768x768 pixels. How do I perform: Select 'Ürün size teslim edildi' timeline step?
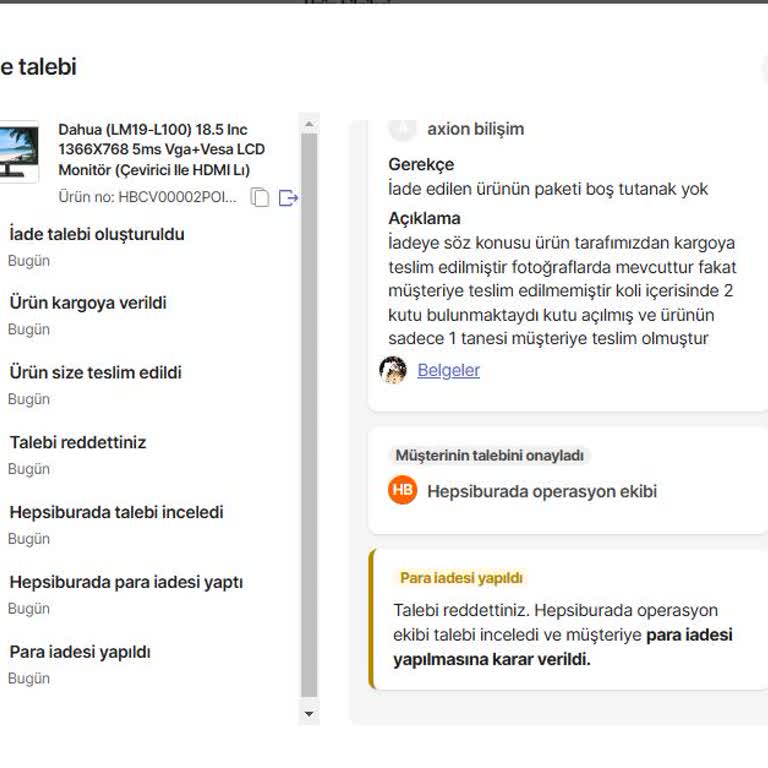pos(96,372)
